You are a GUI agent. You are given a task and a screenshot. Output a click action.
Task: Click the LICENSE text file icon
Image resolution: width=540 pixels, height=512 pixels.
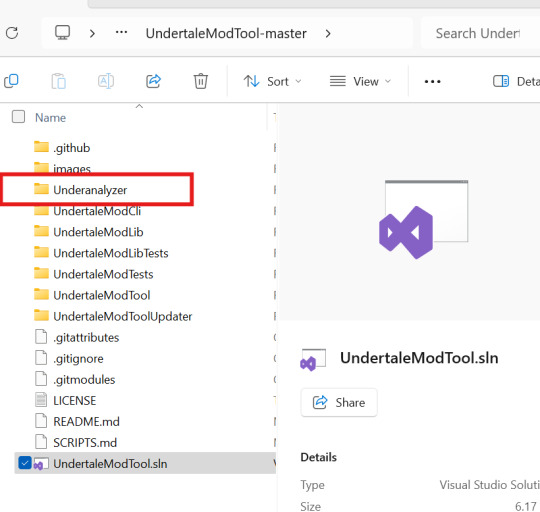pyautogui.click(x=41, y=400)
